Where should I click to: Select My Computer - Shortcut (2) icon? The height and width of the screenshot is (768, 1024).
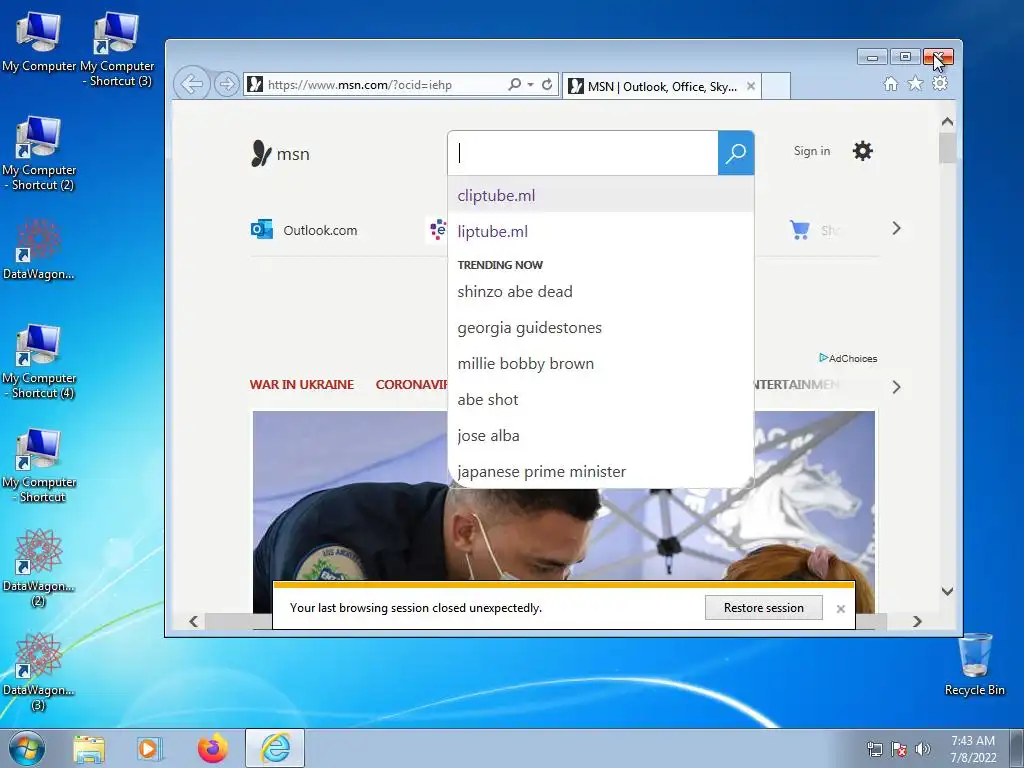point(39,153)
